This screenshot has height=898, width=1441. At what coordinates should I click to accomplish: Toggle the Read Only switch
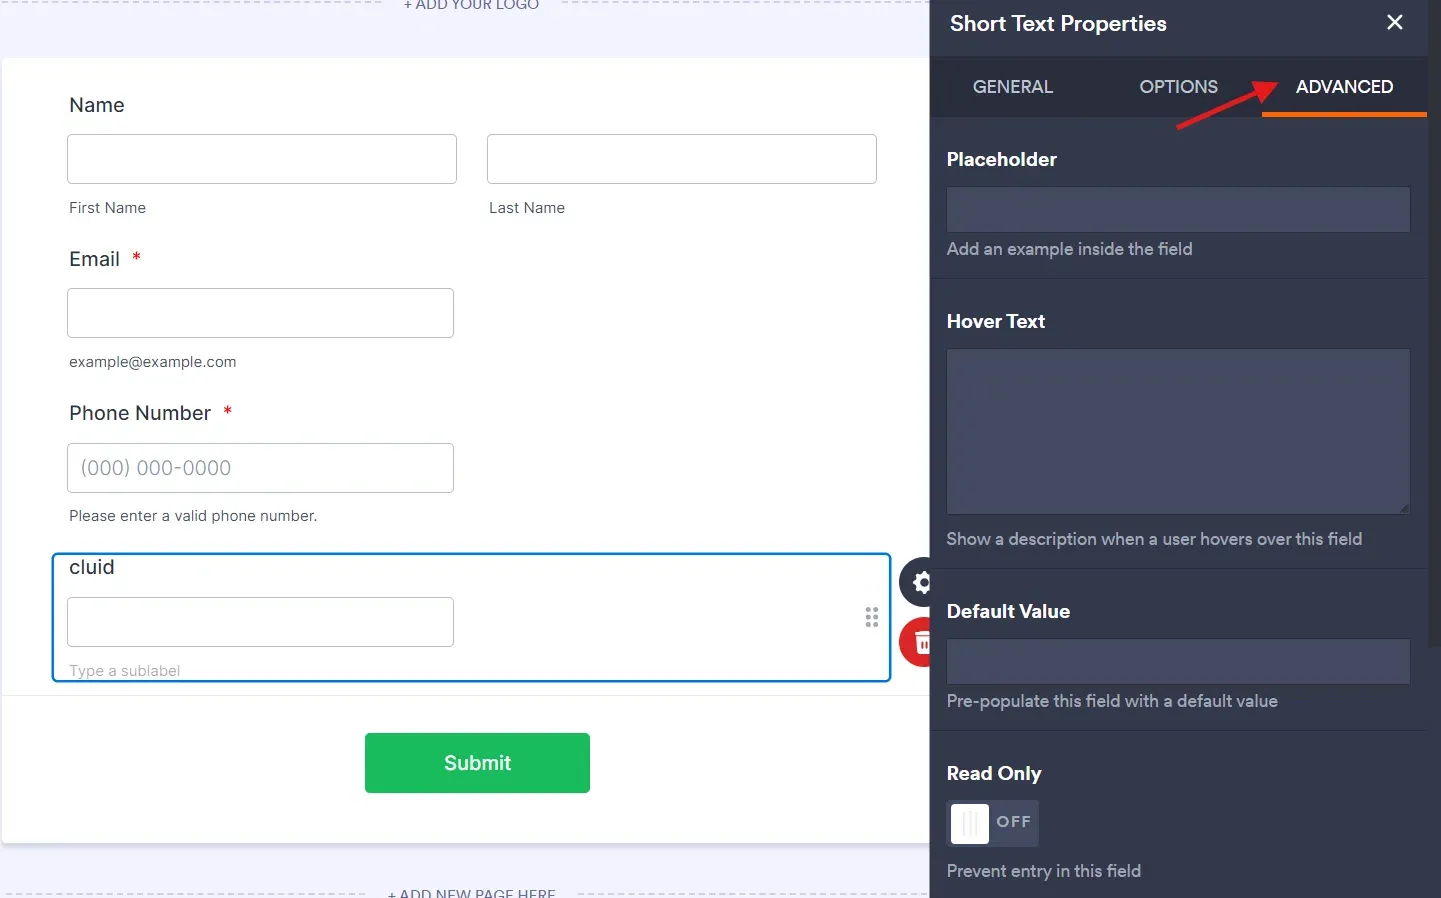(x=993, y=823)
